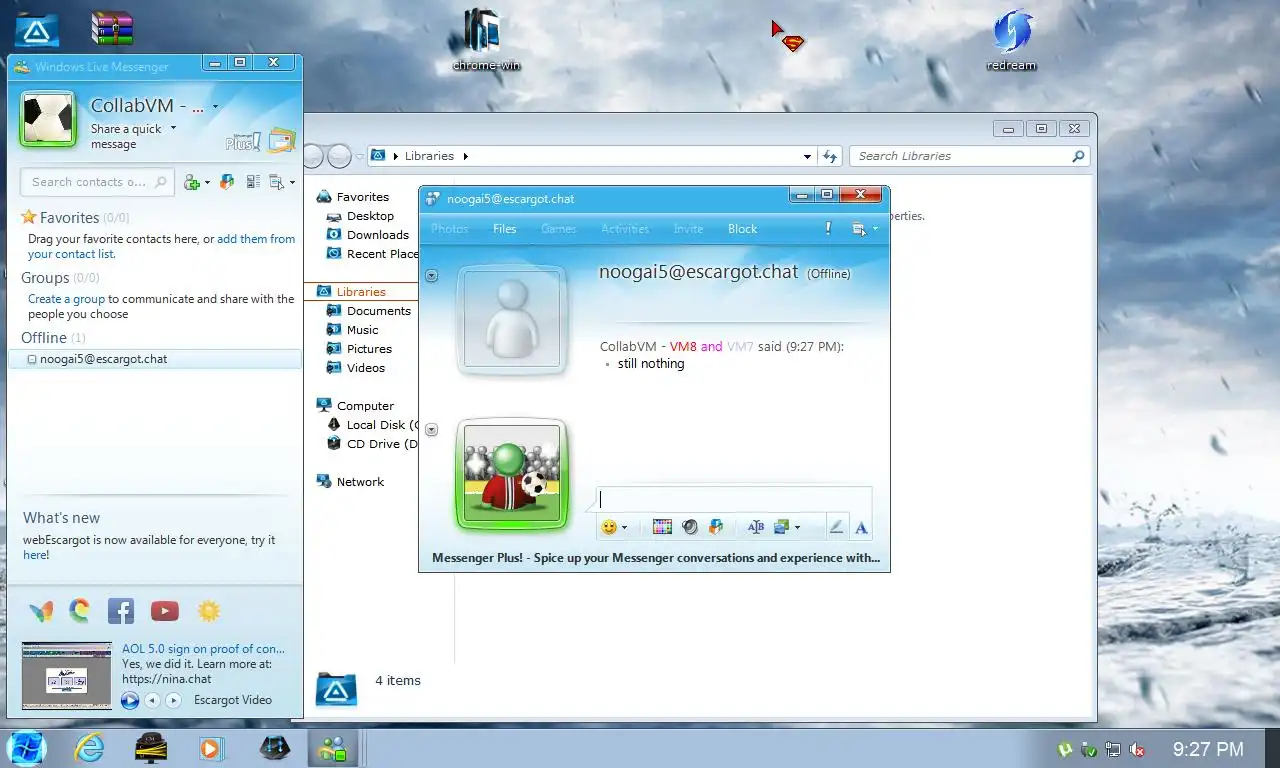Toggle the handwriting pen mode in chat
This screenshot has height=768, width=1280.
point(836,527)
